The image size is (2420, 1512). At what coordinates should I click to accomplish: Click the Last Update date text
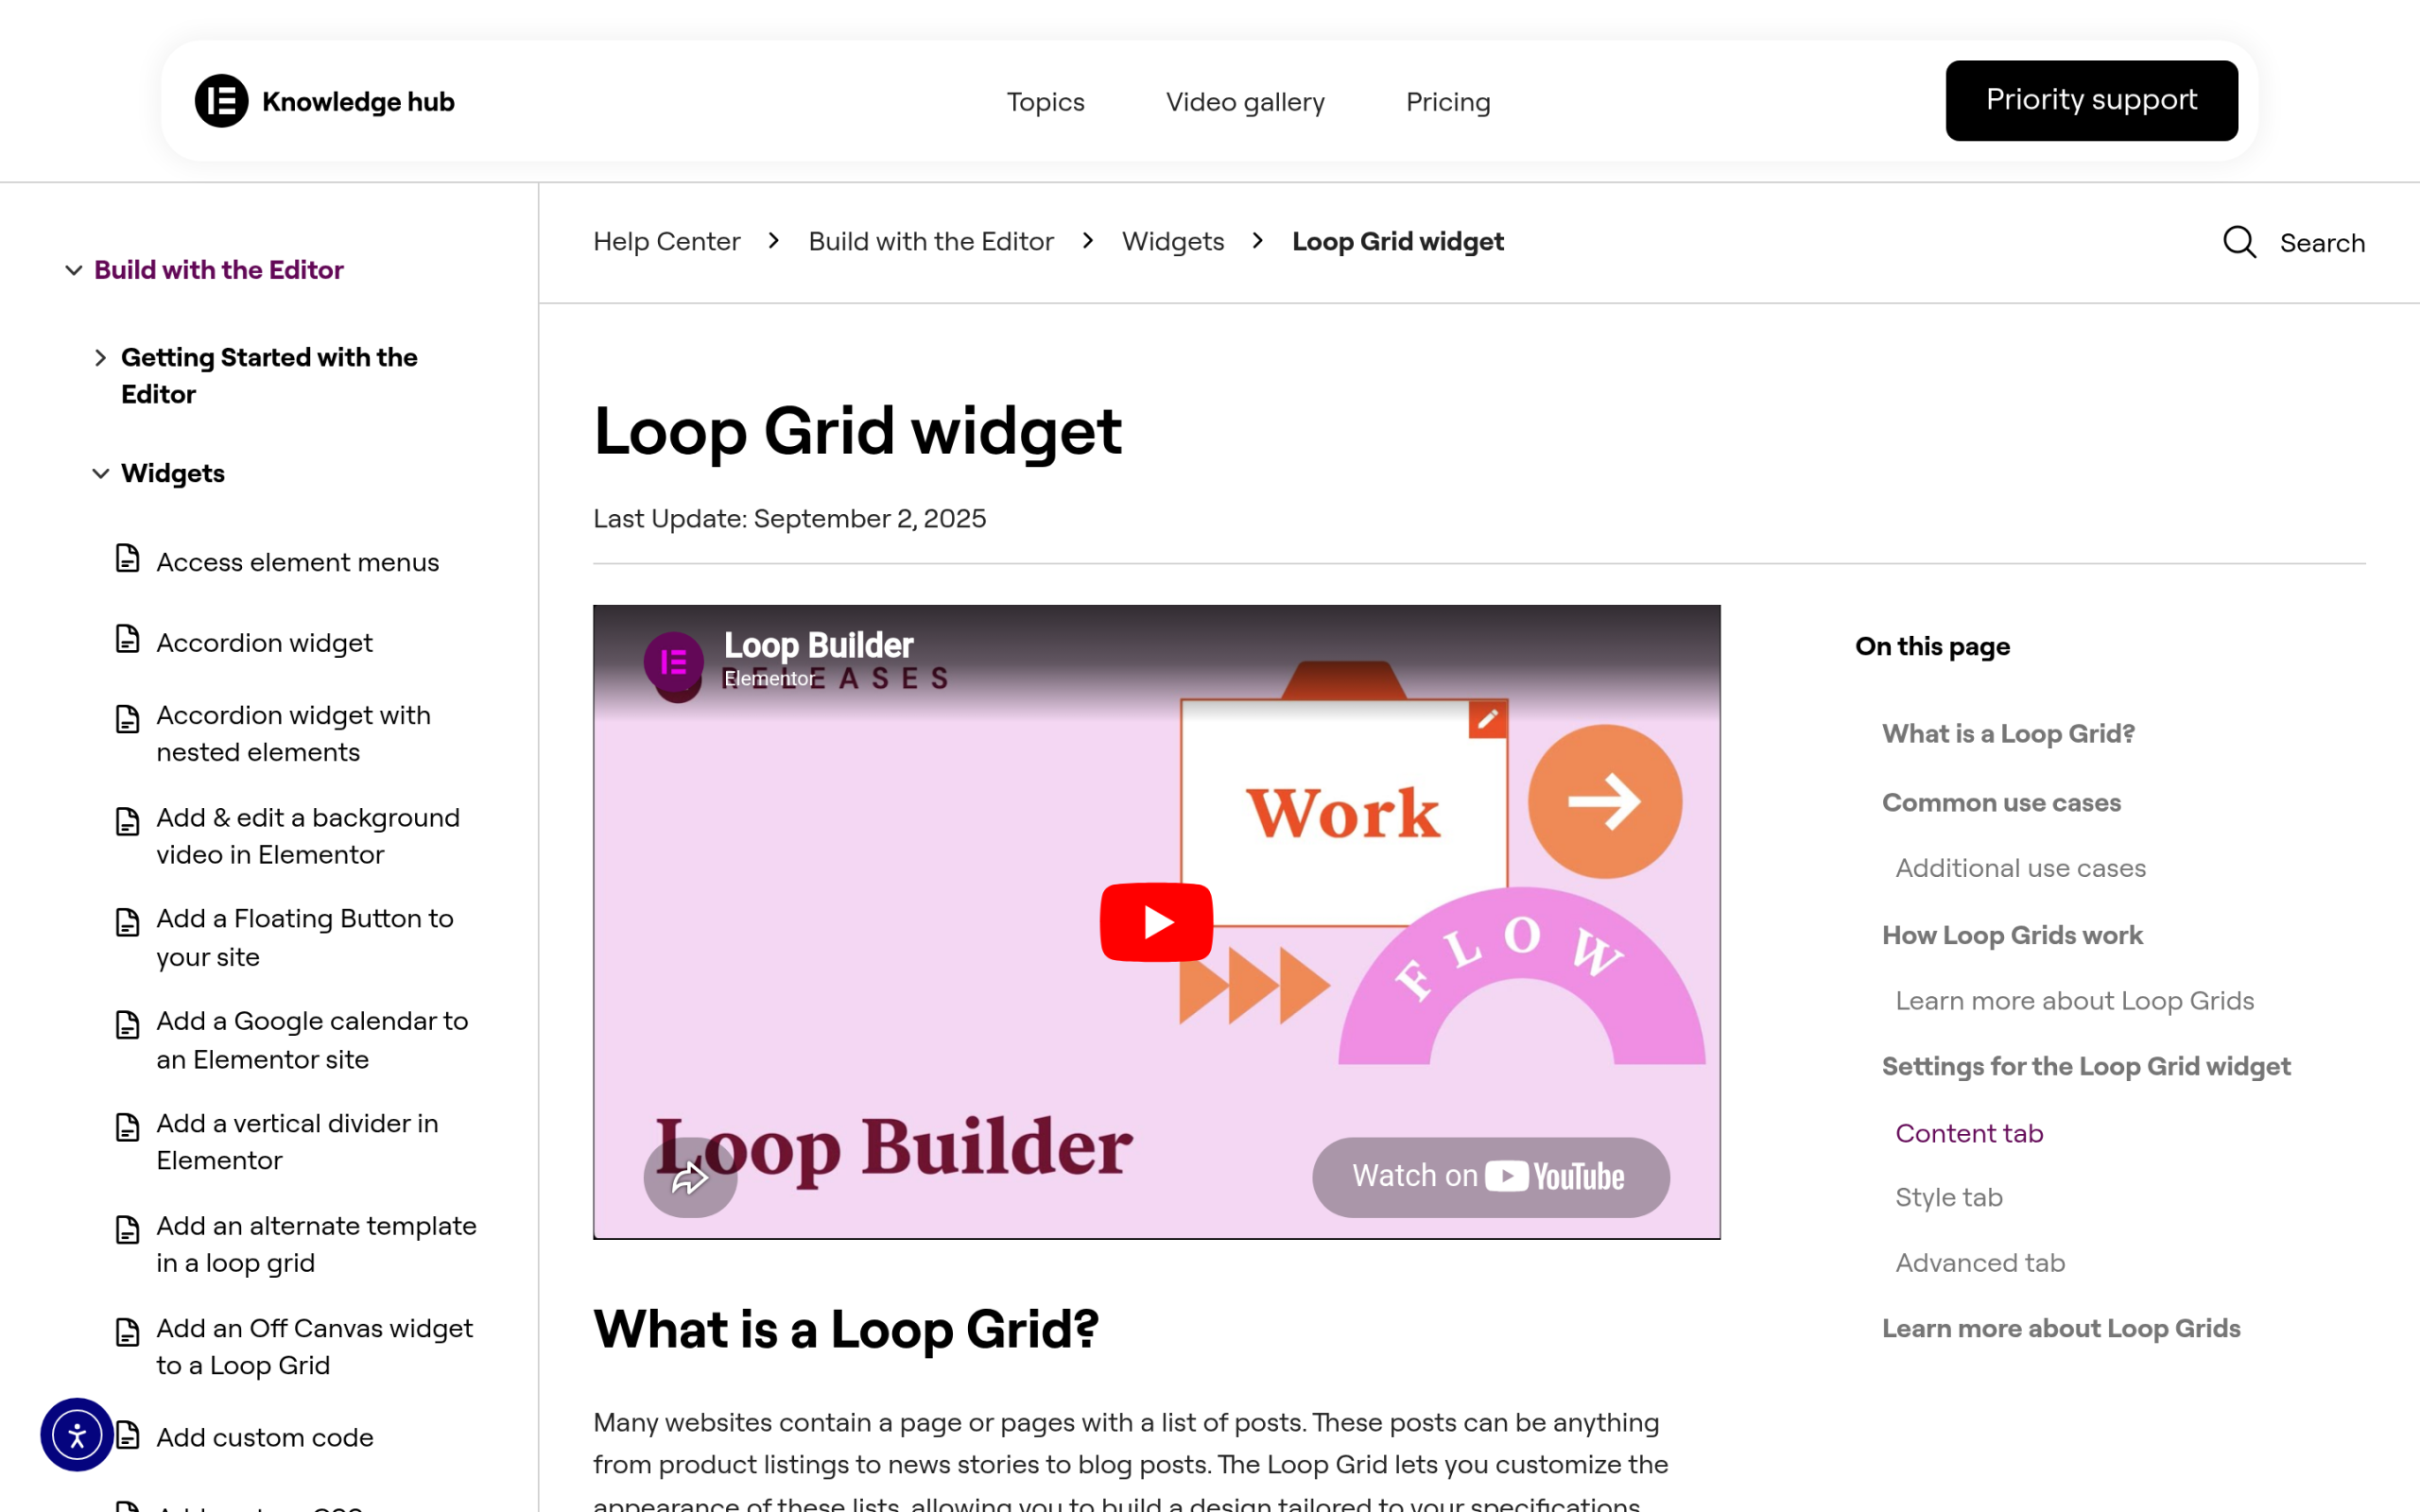tap(789, 519)
